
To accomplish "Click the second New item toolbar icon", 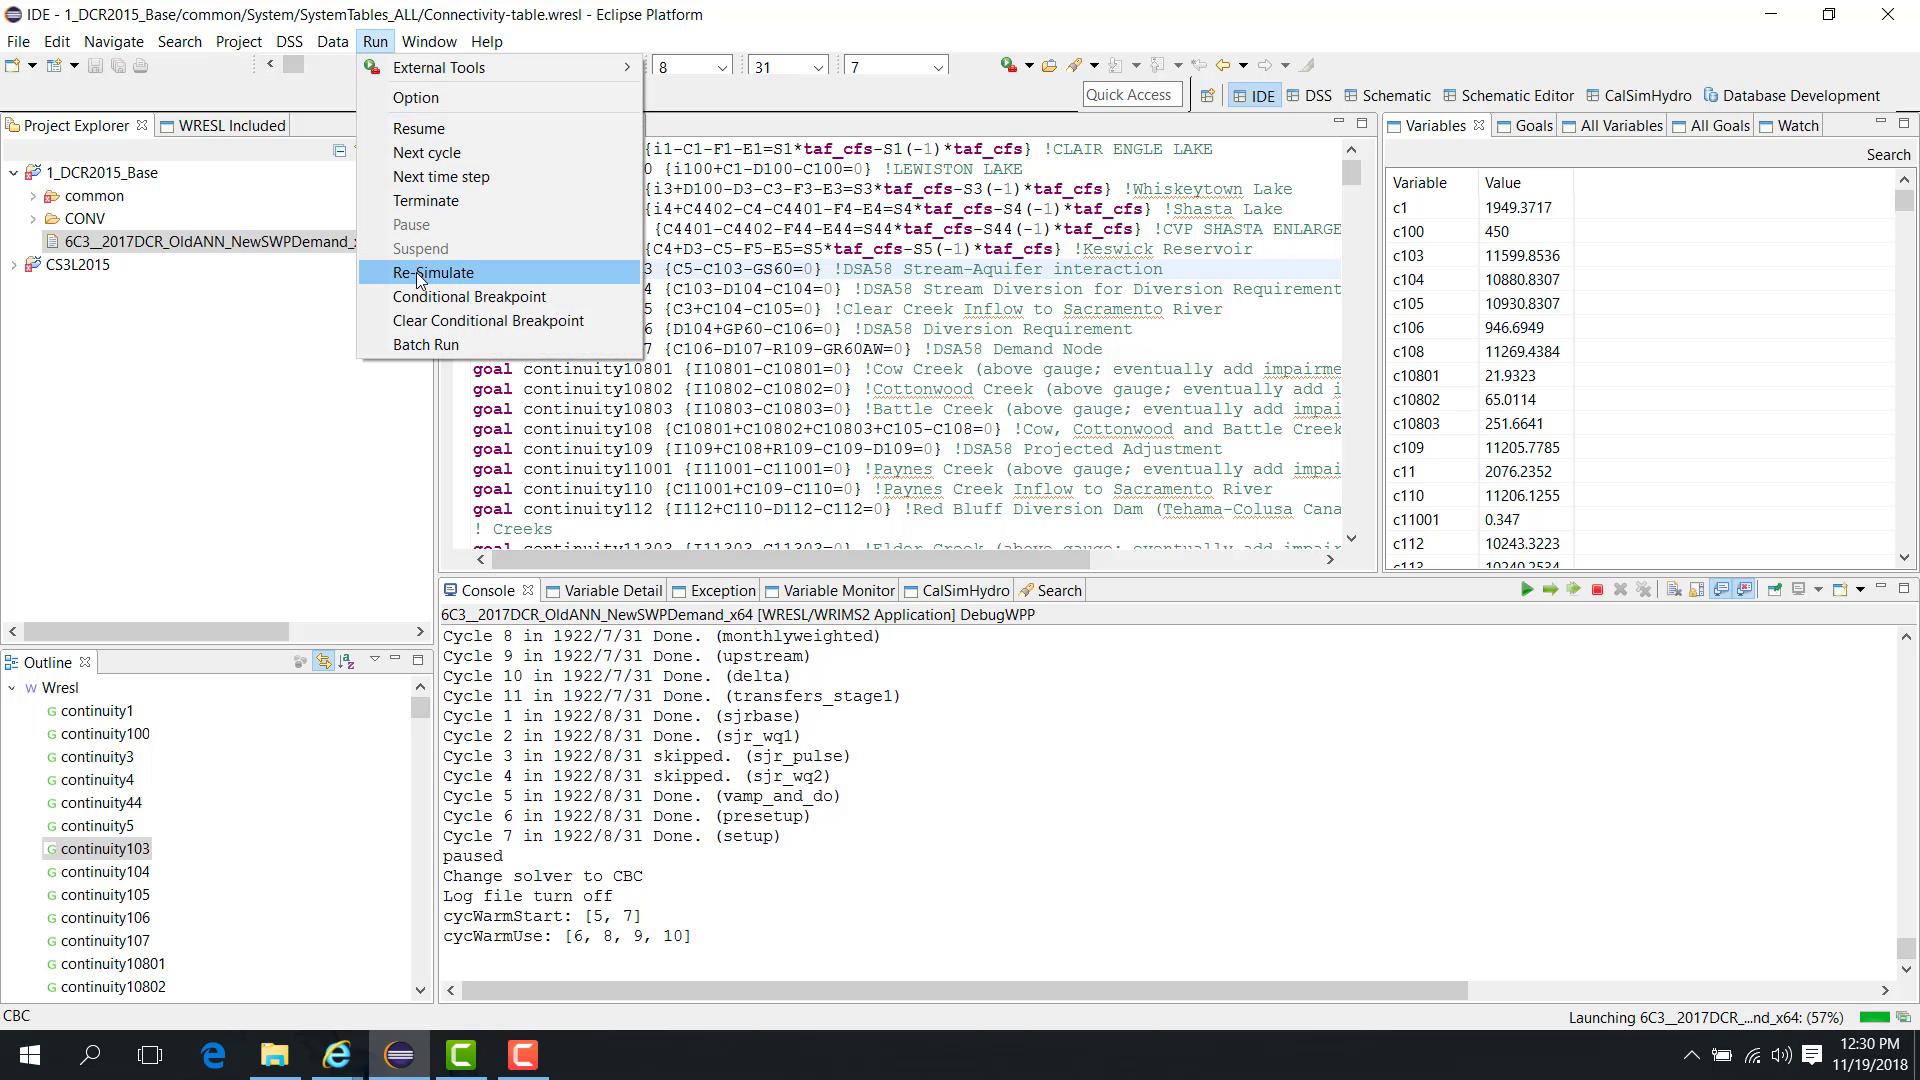I will (54, 66).
